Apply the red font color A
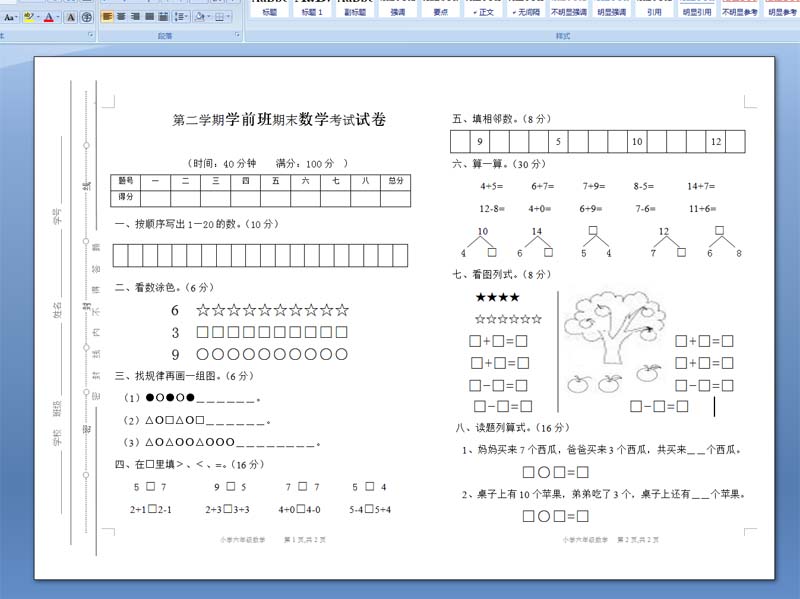Screen dimensions: 800x599 [x=48, y=17]
